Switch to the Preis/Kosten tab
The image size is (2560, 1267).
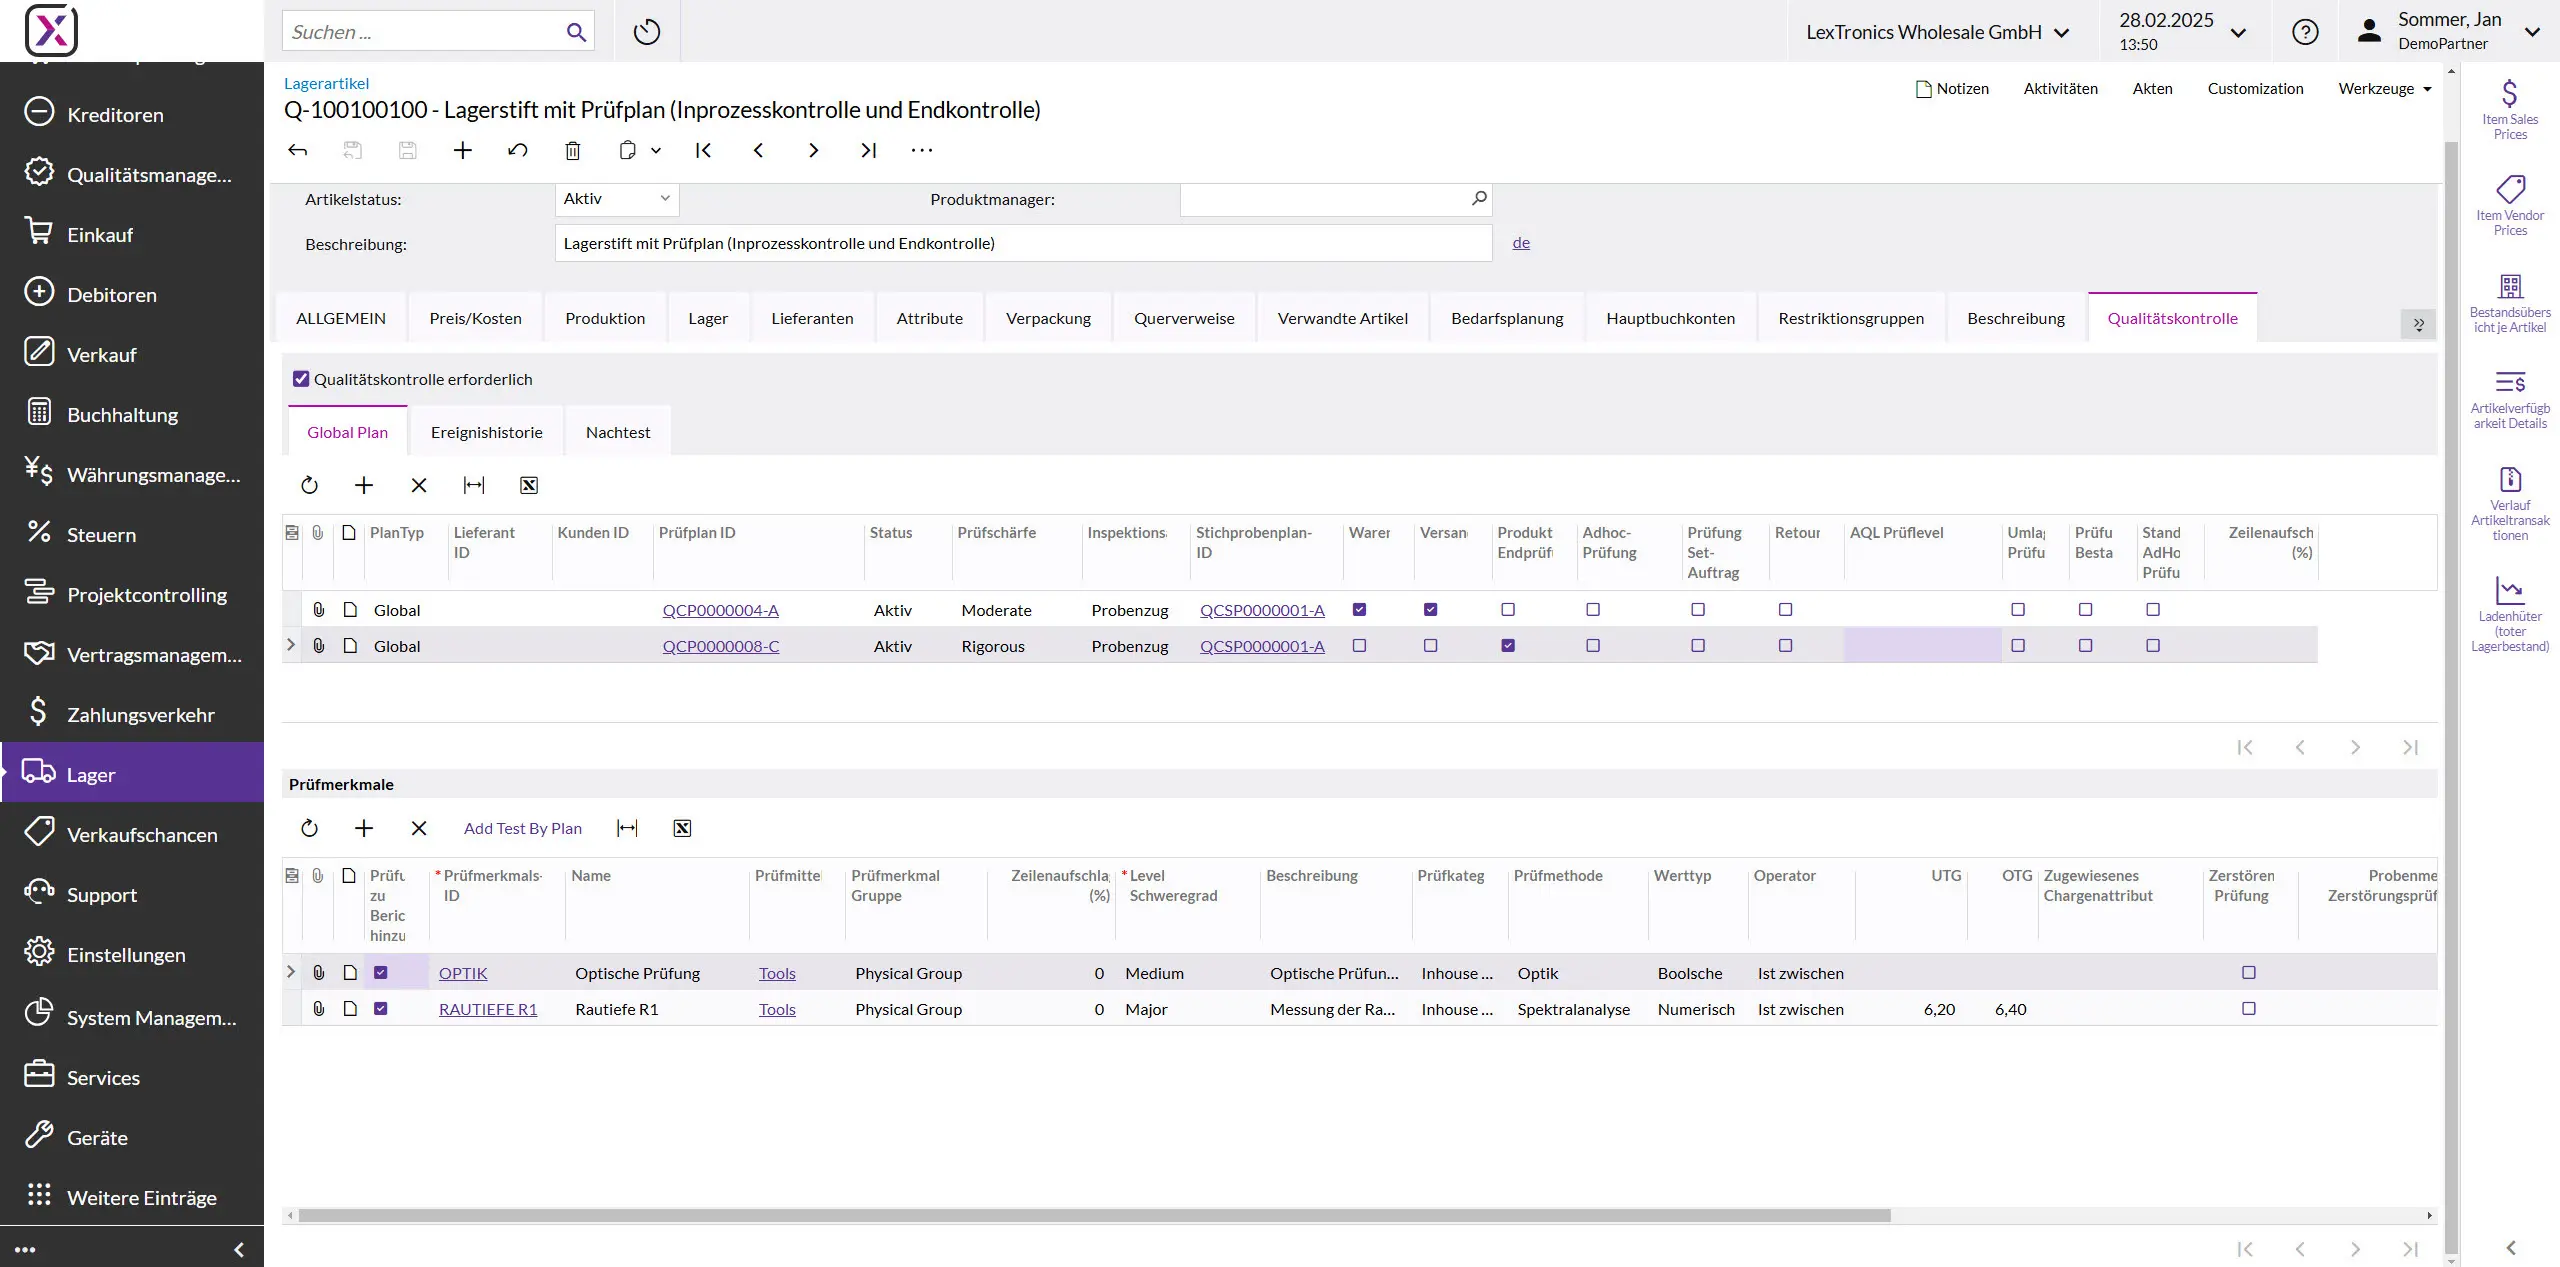[475, 318]
